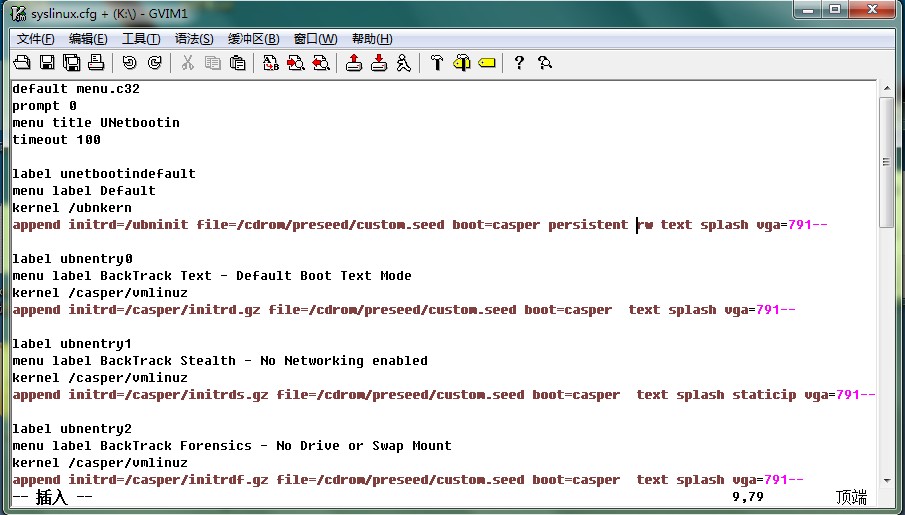Screen dimensions: 905x515
Task: Click the scrollbar down arrow
Action: [887, 480]
